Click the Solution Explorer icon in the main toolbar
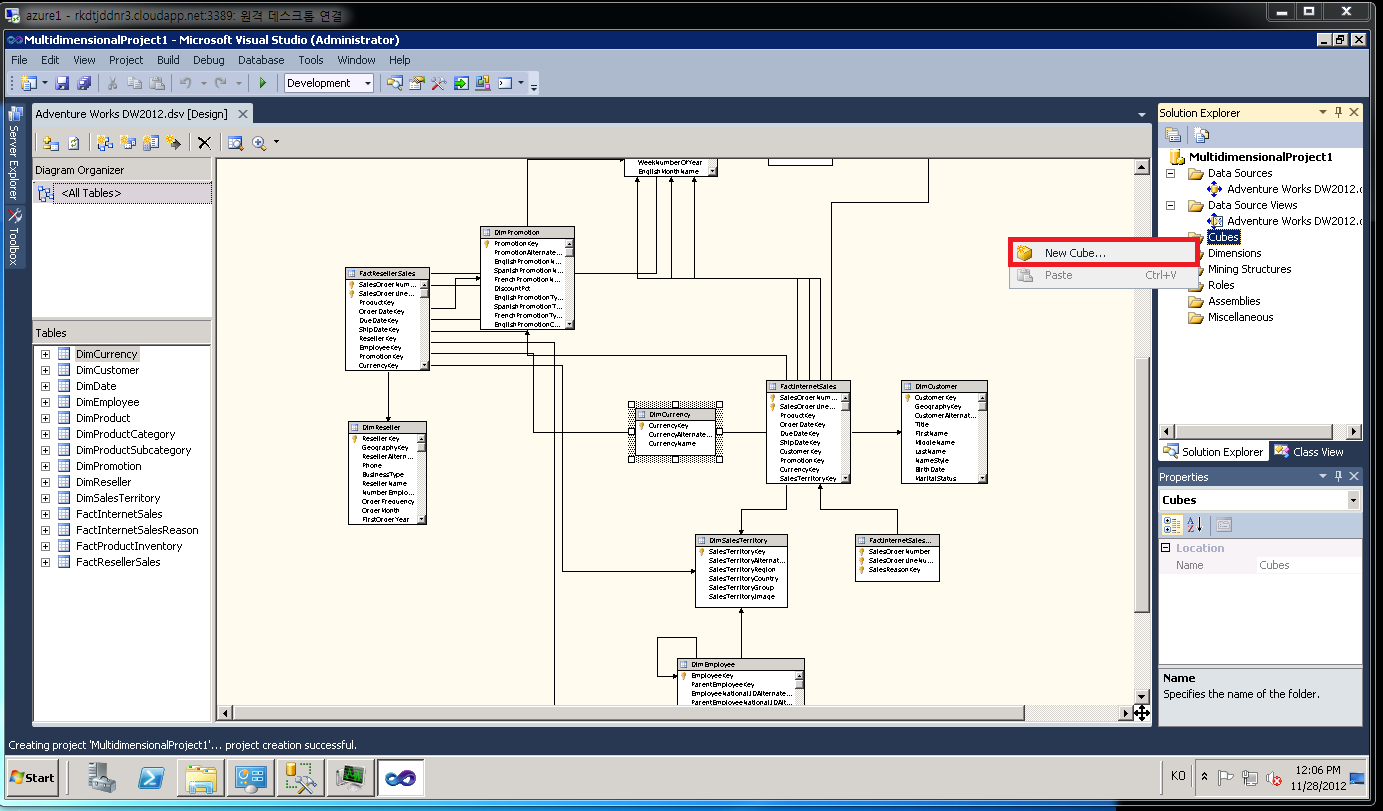1383x811 pixels. click(395, 83)
